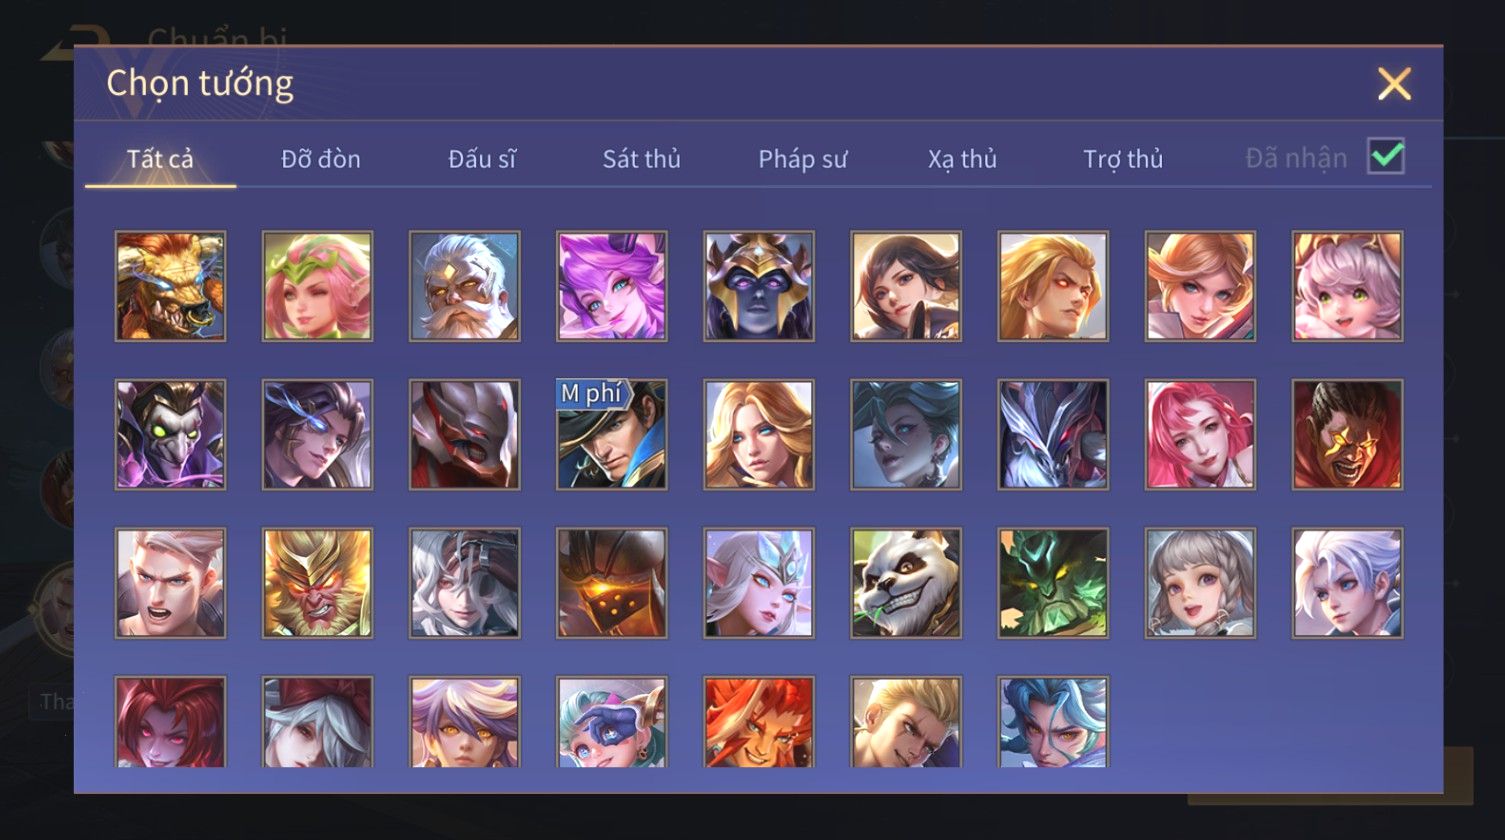Open the 'Đấu sĩ' tab
Viewport: 1505px width, 840px height.
pyautogui.click(x=482, y=159)
